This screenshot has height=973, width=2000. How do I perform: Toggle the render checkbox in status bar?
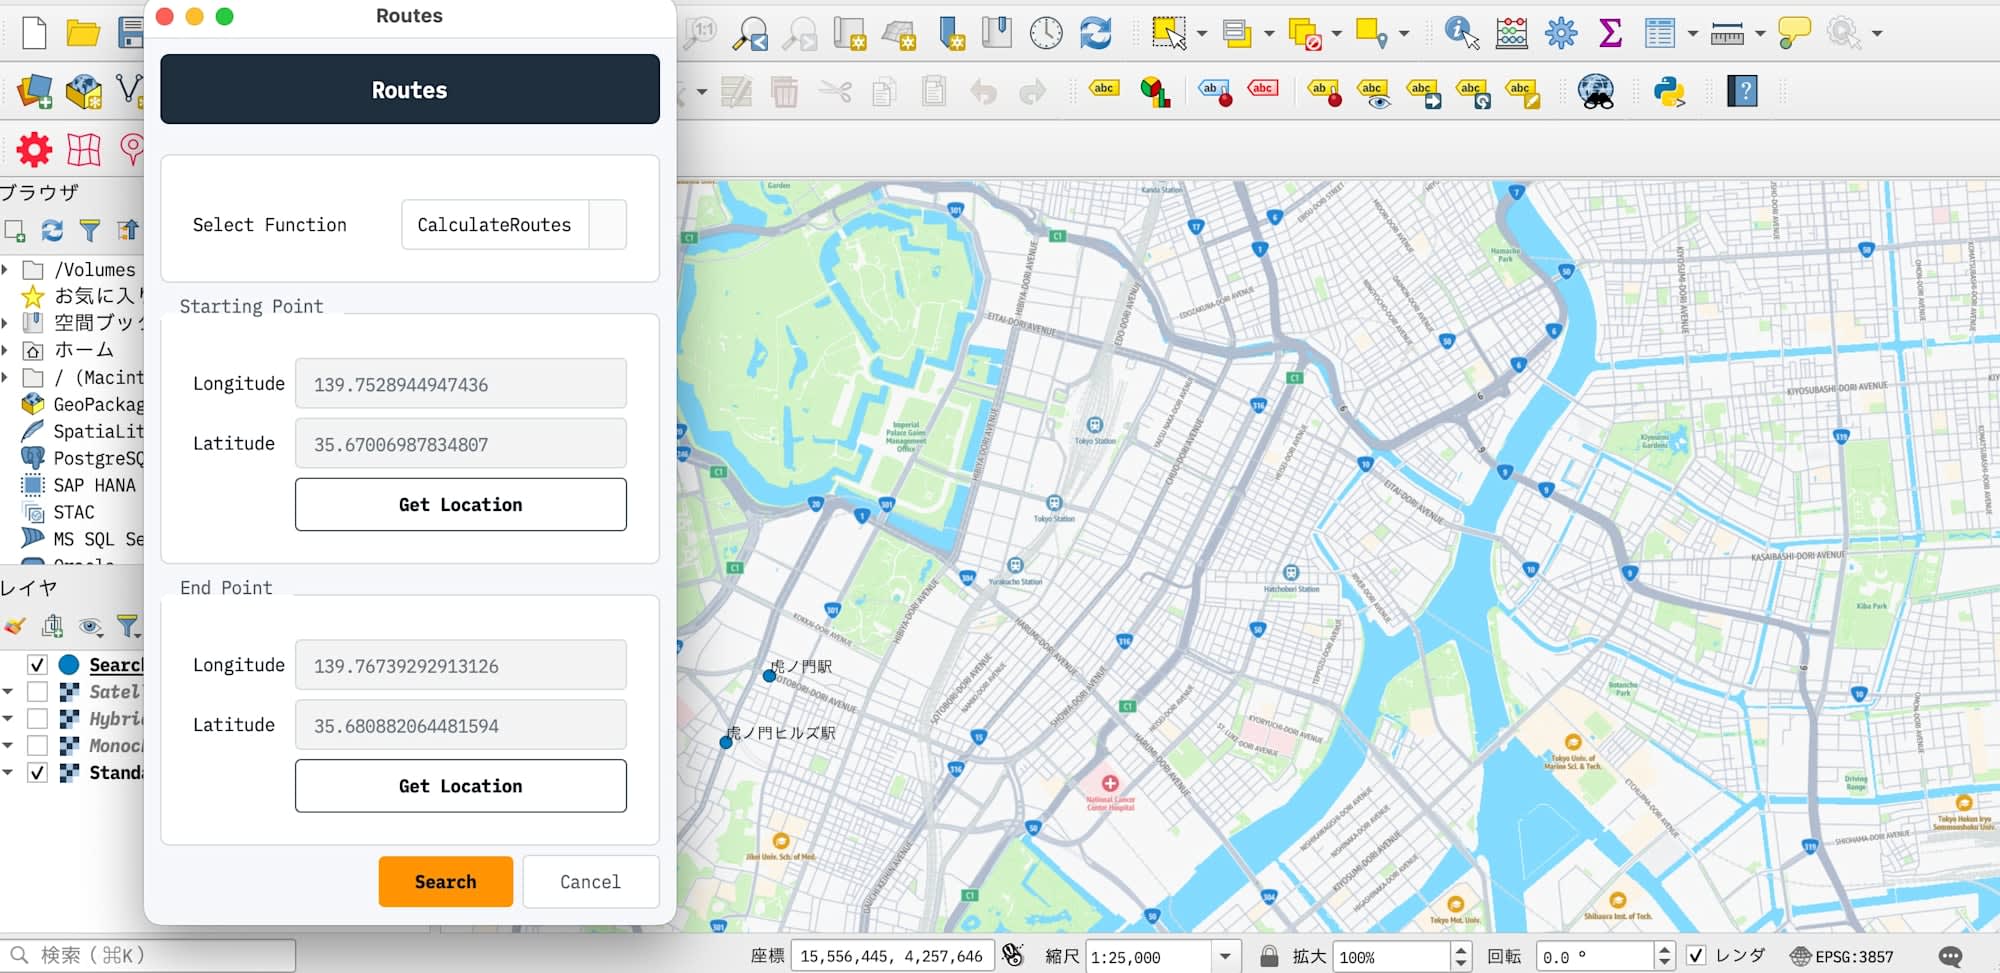(x=1696, y=956)
